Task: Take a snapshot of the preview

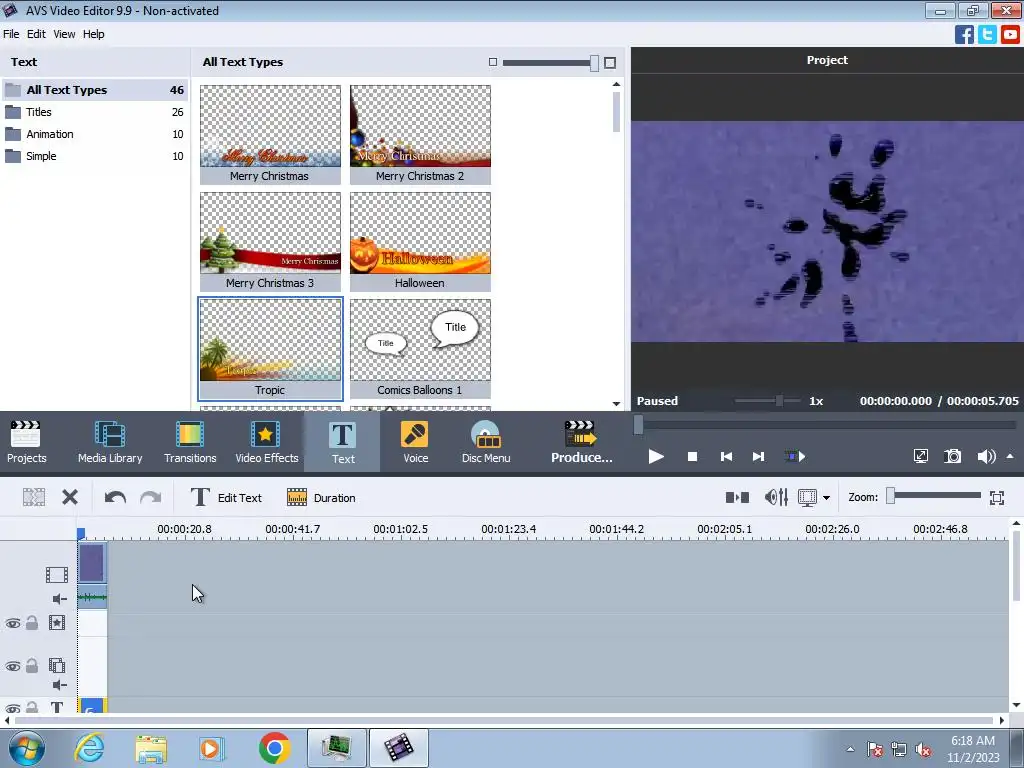Action: tap(953, 456)
